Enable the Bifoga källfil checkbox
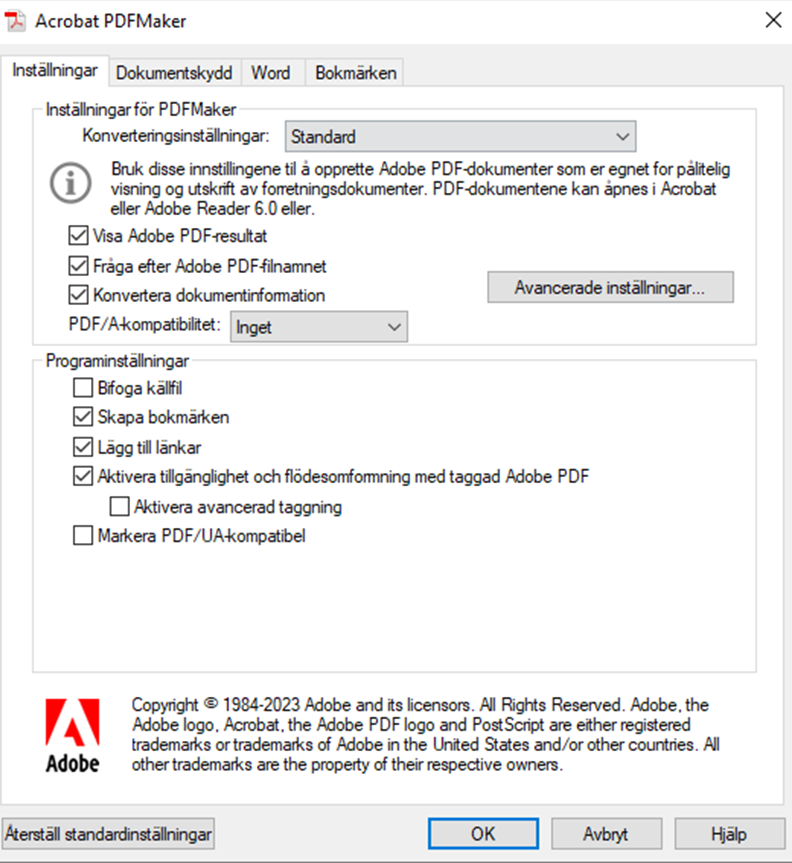Viewport: 792px width, 863px height. point(82,388)
